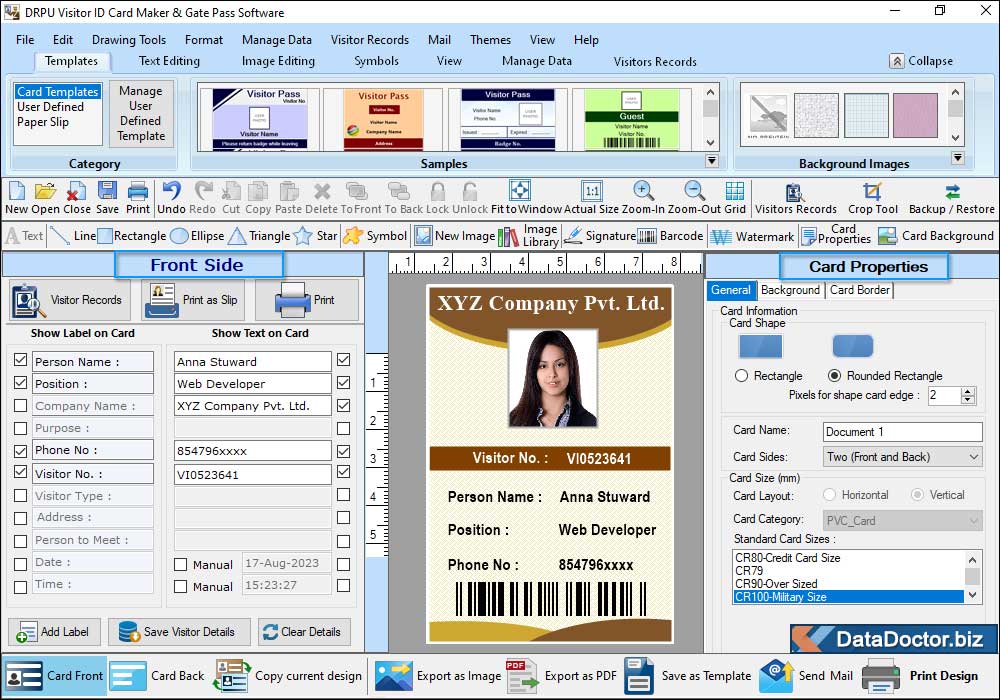The height and width of the screenshot is (700, 1000).
Task: Expand the Background Images dropdown
Action: pyautogui.click(x=957, y=157)
